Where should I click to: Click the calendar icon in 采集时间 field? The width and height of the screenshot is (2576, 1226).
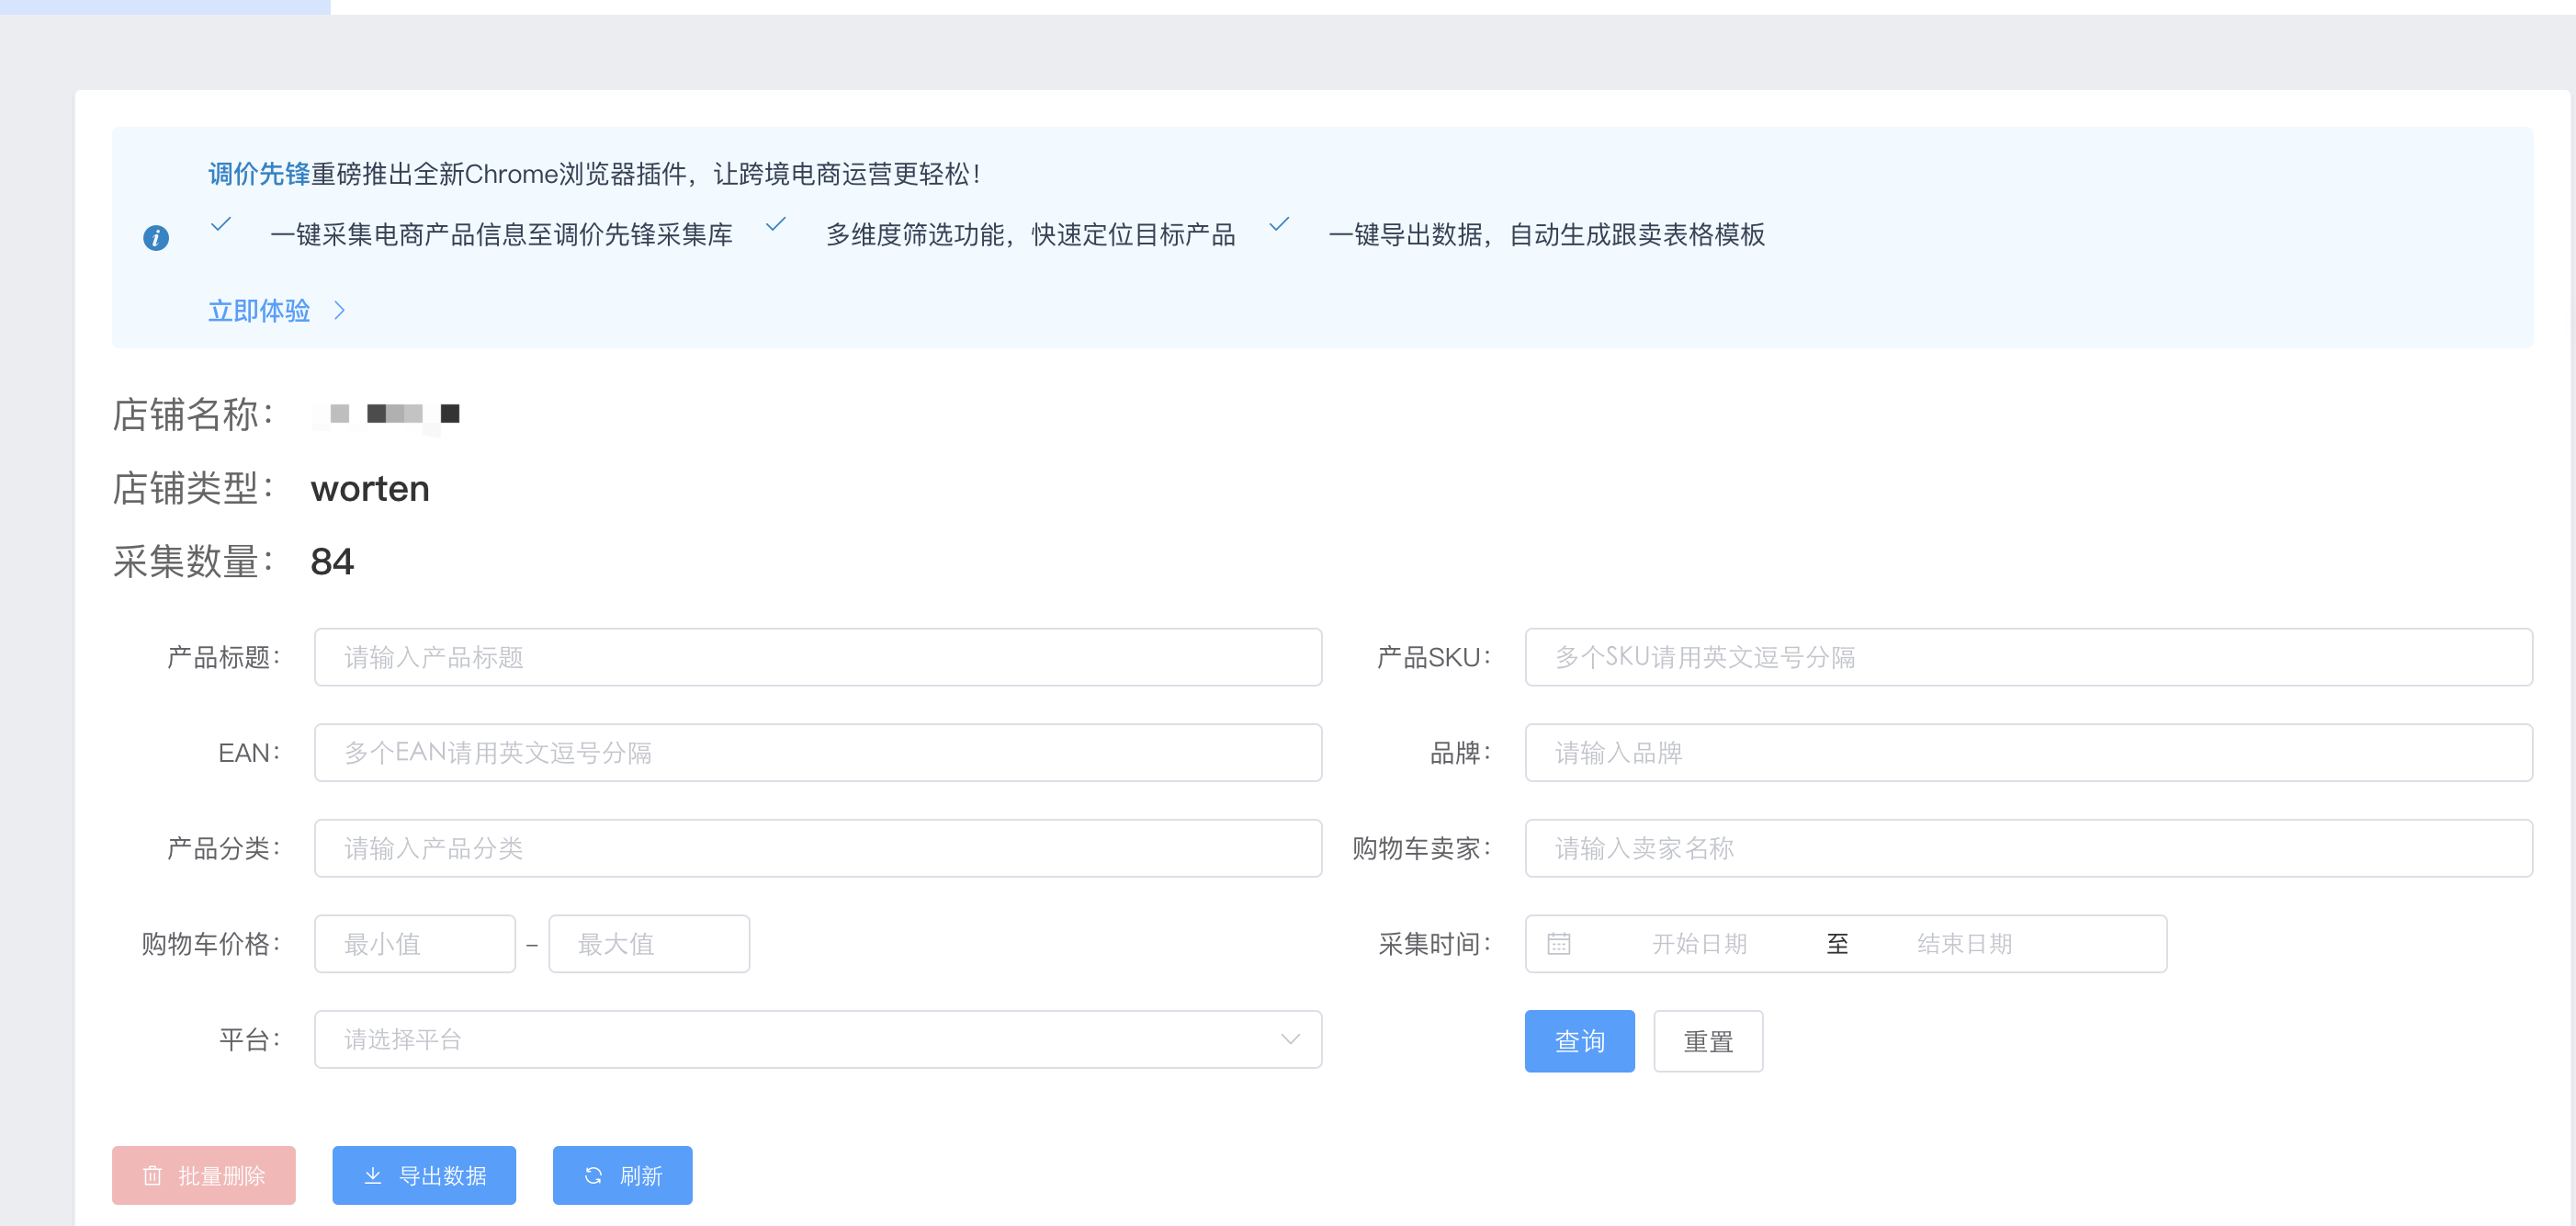pyautogui.click(x=1560, y=943)
